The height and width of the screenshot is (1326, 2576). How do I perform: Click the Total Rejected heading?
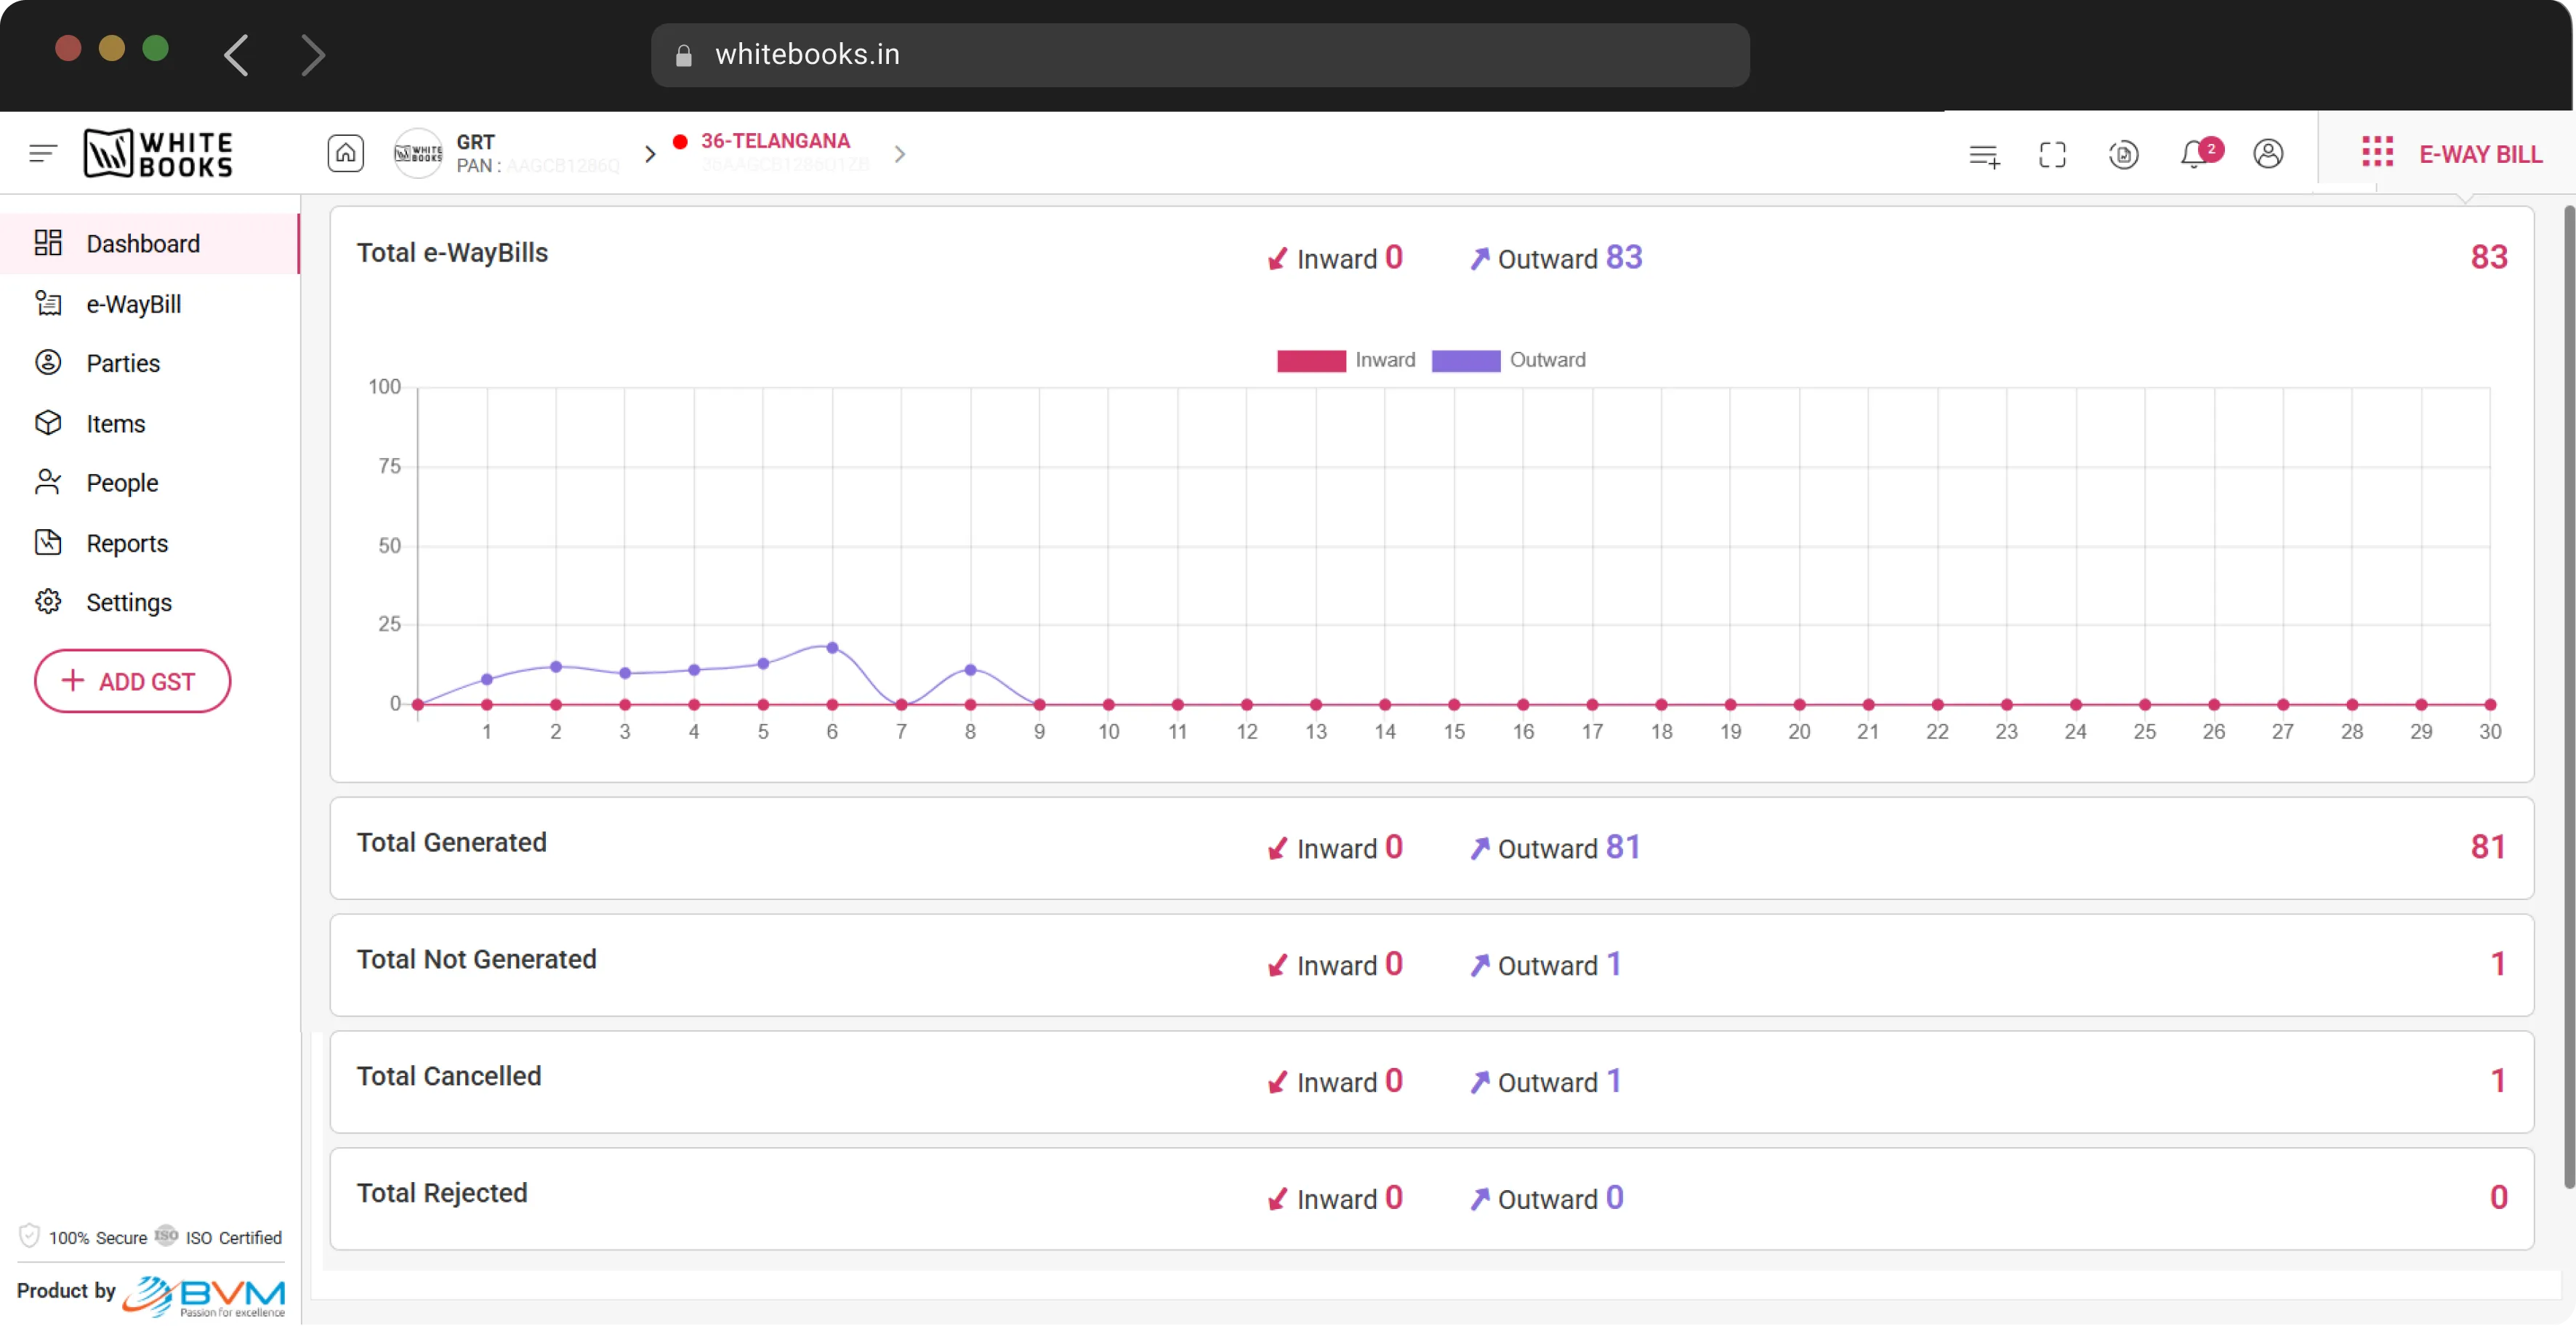(442, 1193)
